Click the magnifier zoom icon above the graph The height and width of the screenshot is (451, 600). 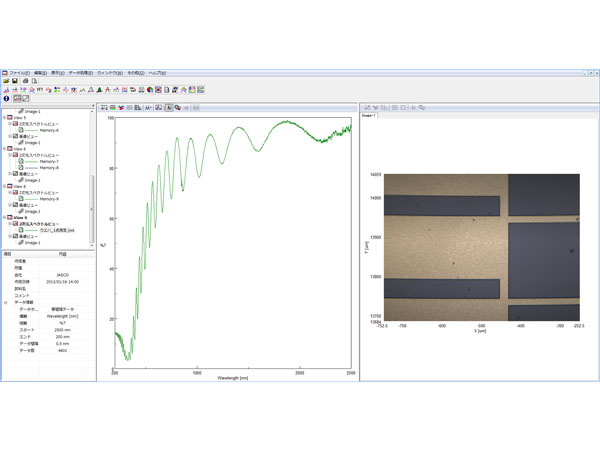click(x=178, y=108)
